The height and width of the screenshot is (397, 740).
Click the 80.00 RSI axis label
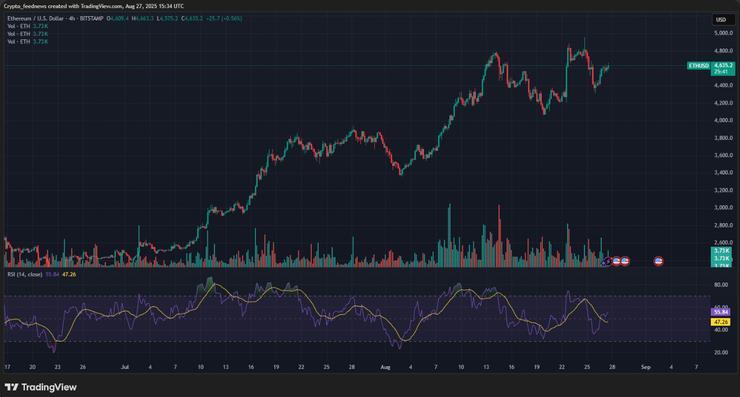tap(721, 285)
